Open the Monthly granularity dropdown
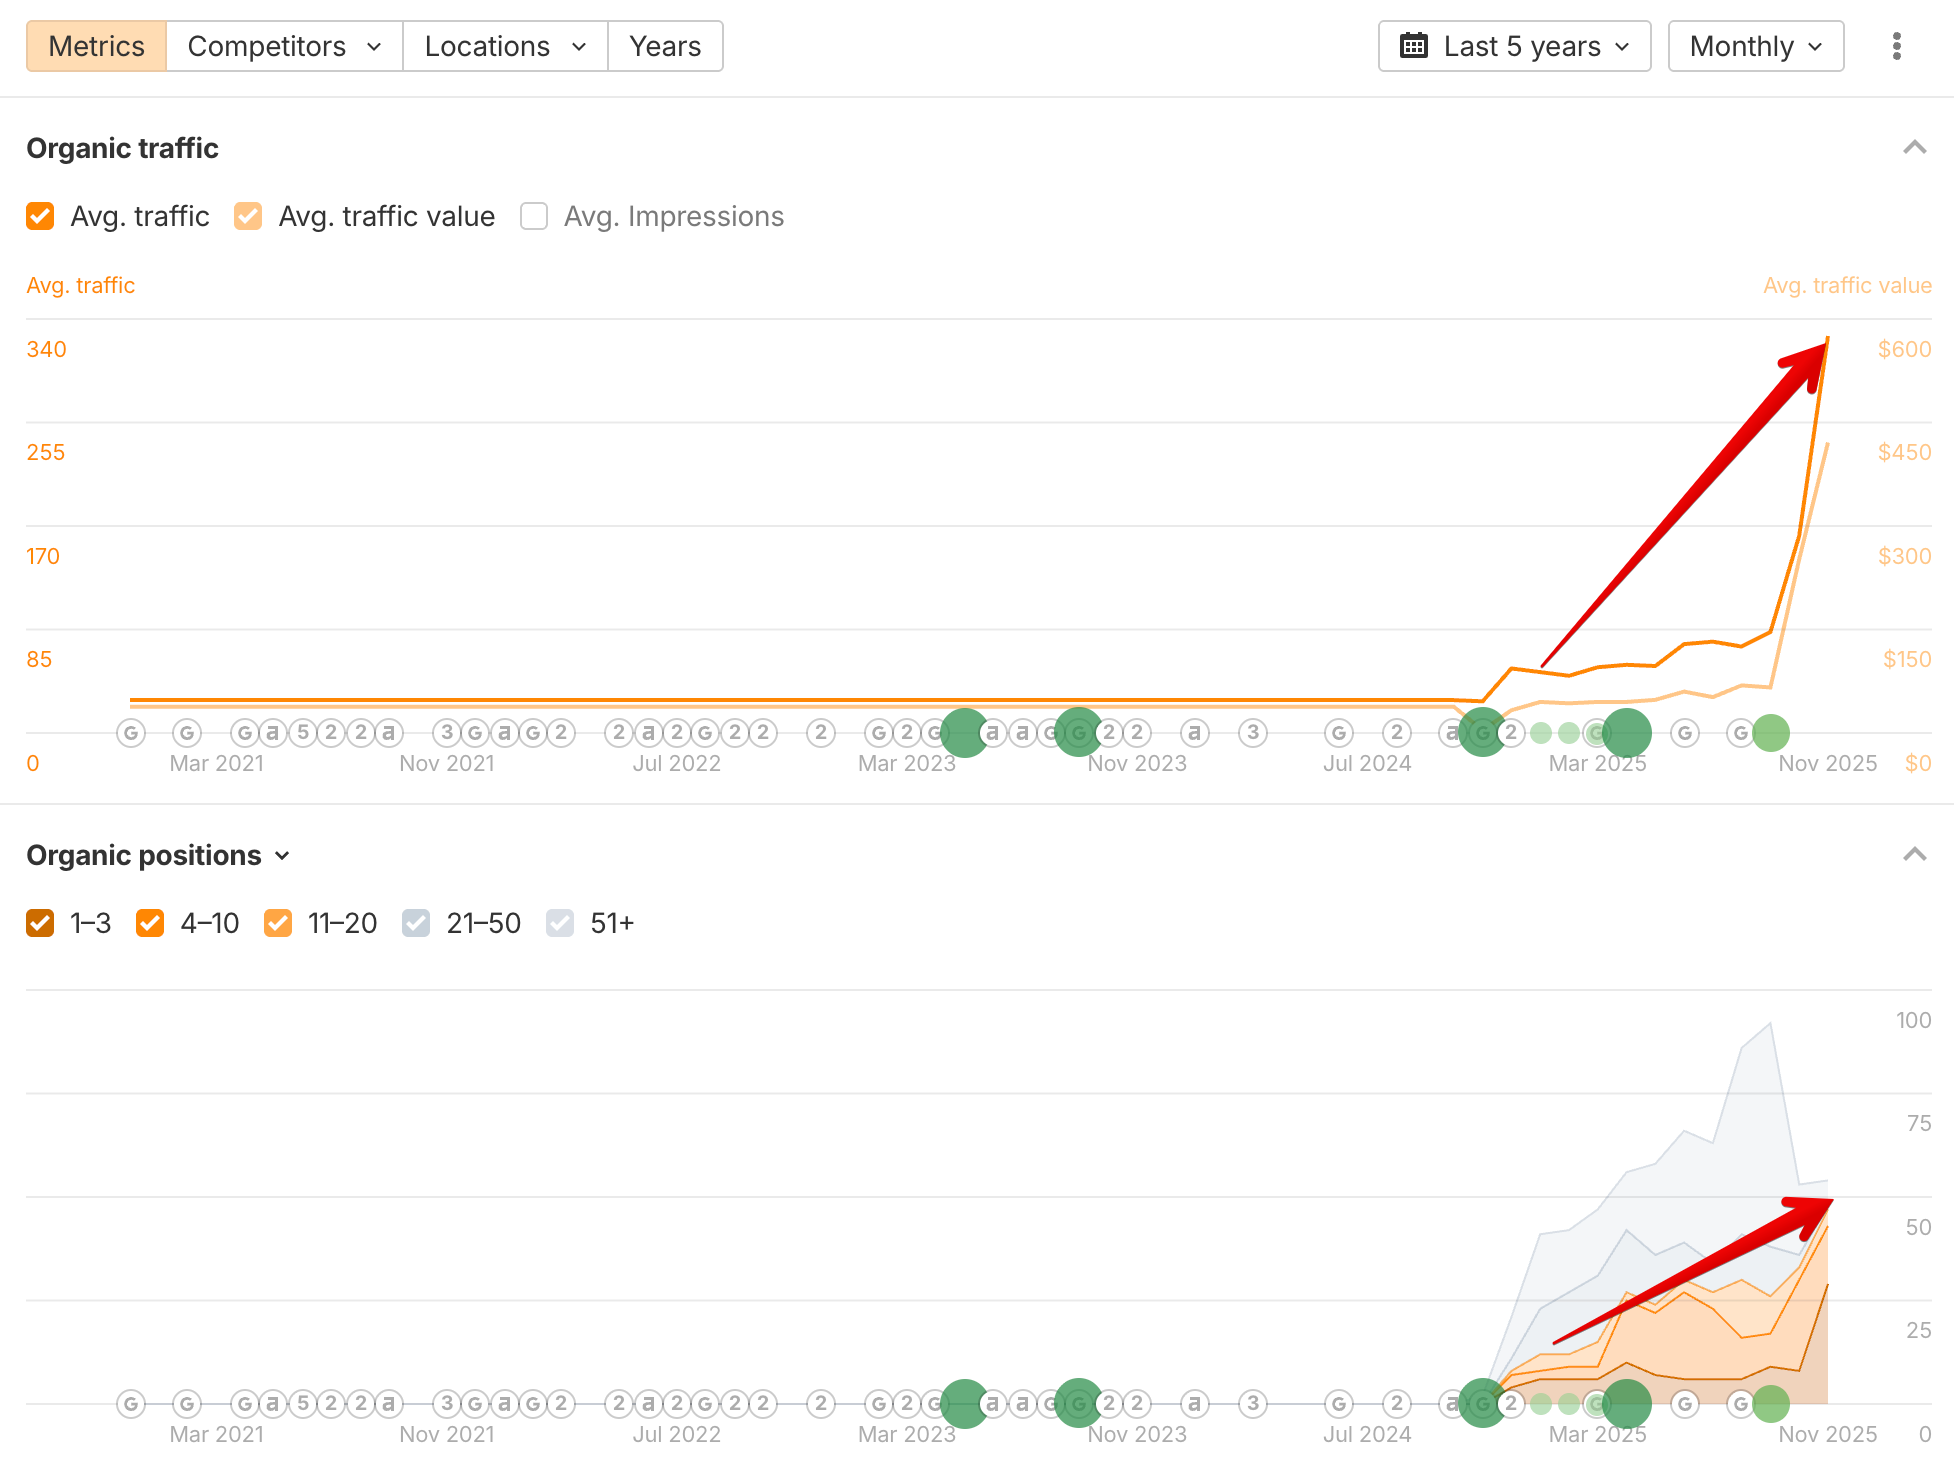 tap(1756, 46)
